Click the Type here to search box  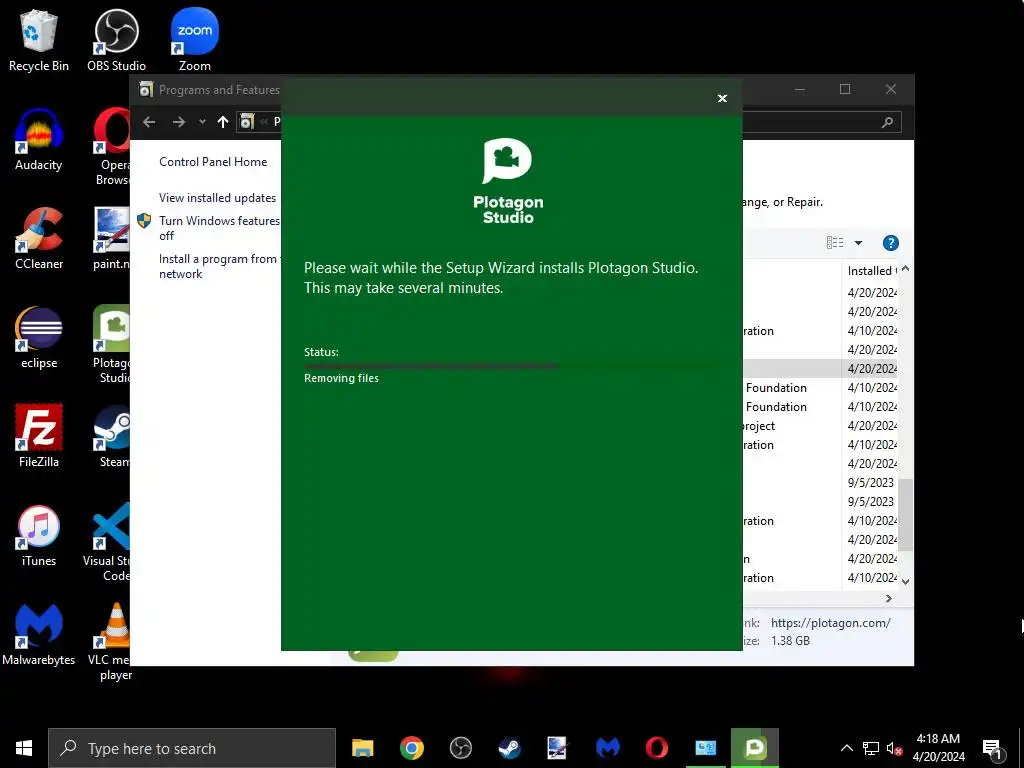click(x=192, y=748)
